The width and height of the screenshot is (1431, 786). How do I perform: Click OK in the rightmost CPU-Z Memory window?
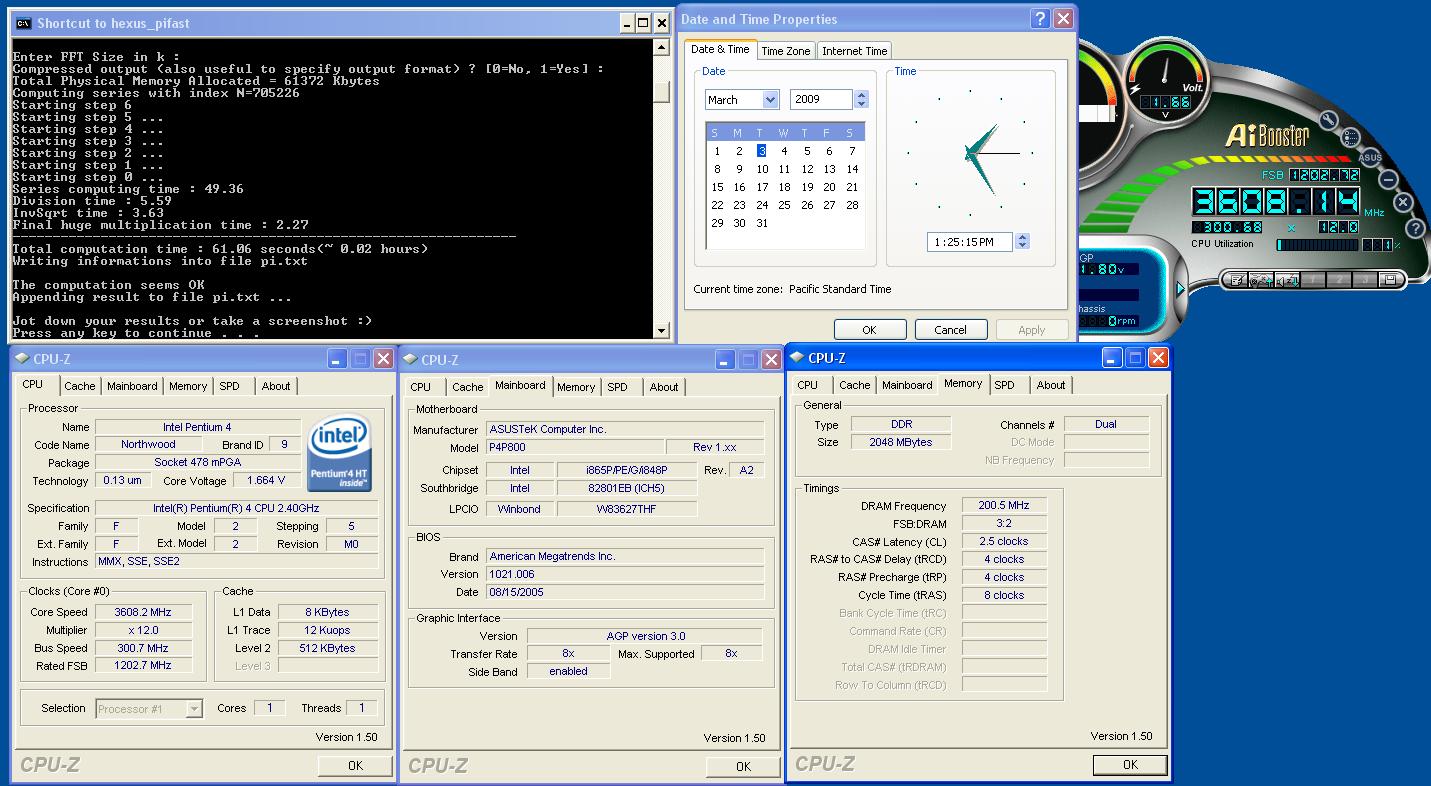coord(1130,764)
